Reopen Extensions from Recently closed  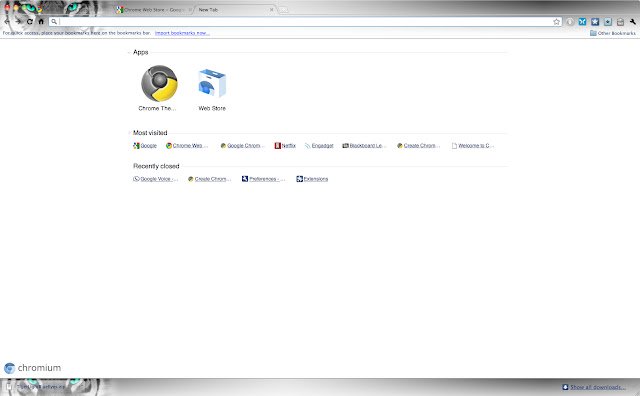[316, 179]
